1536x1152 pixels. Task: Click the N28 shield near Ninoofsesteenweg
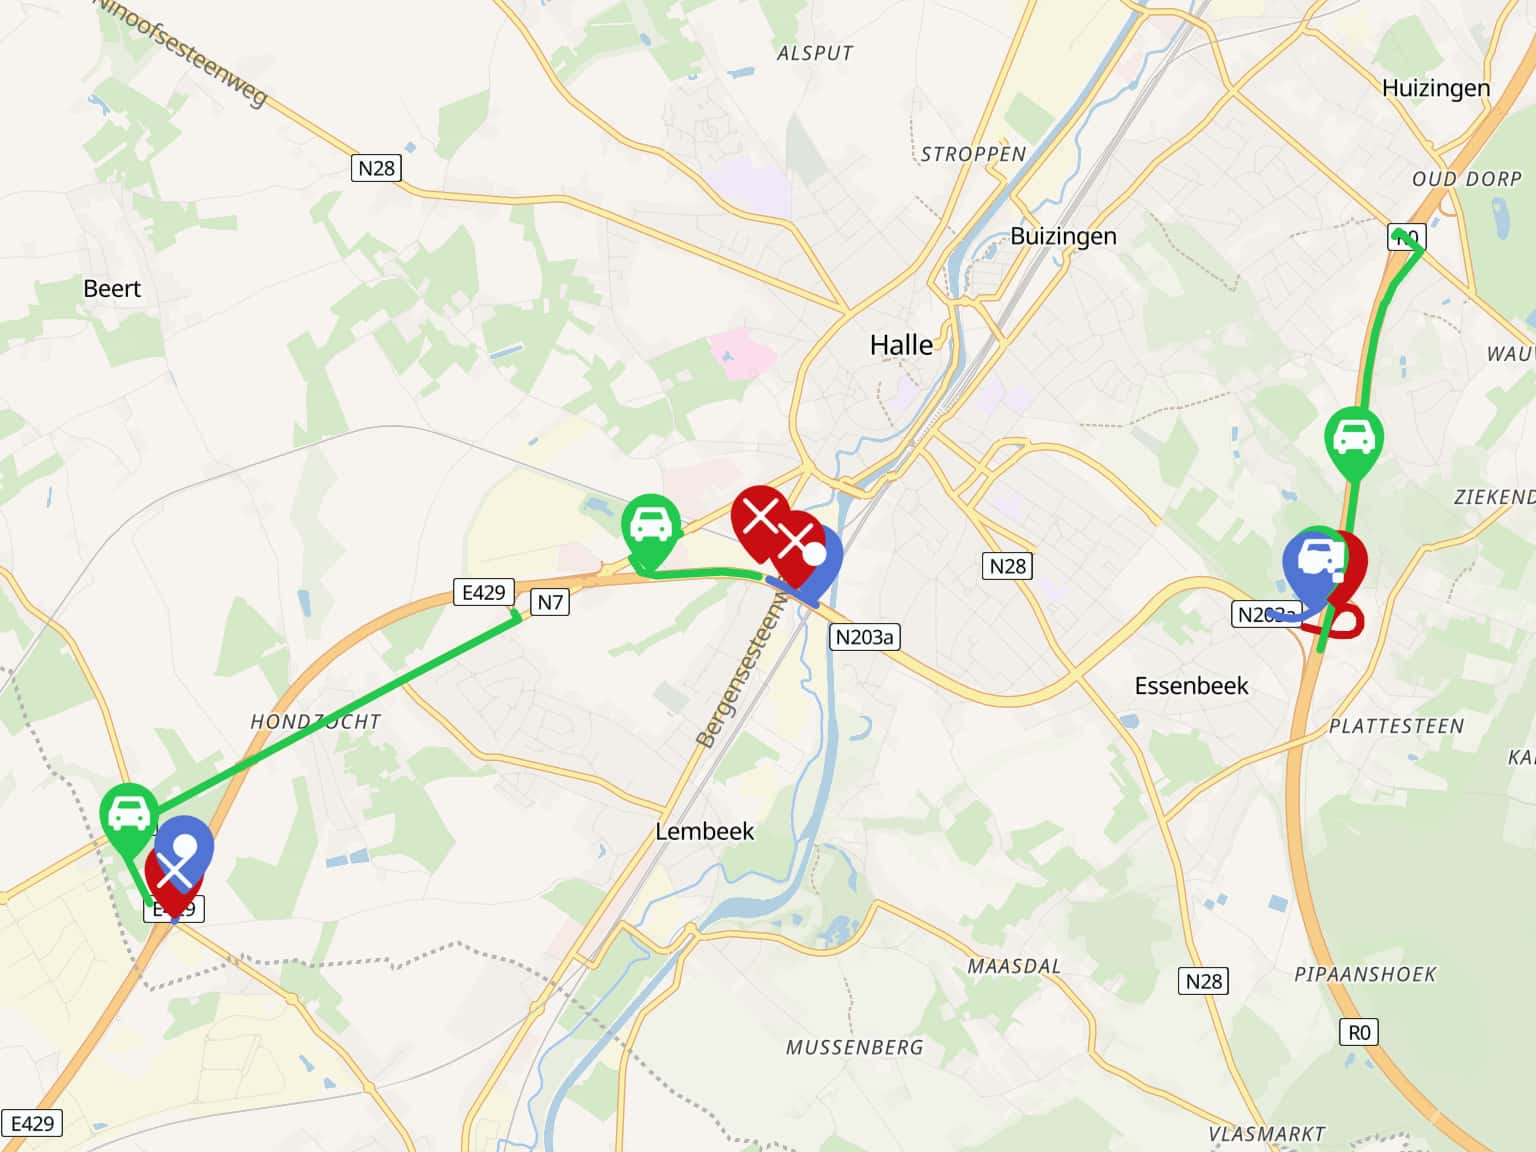[x=377, y=168]
